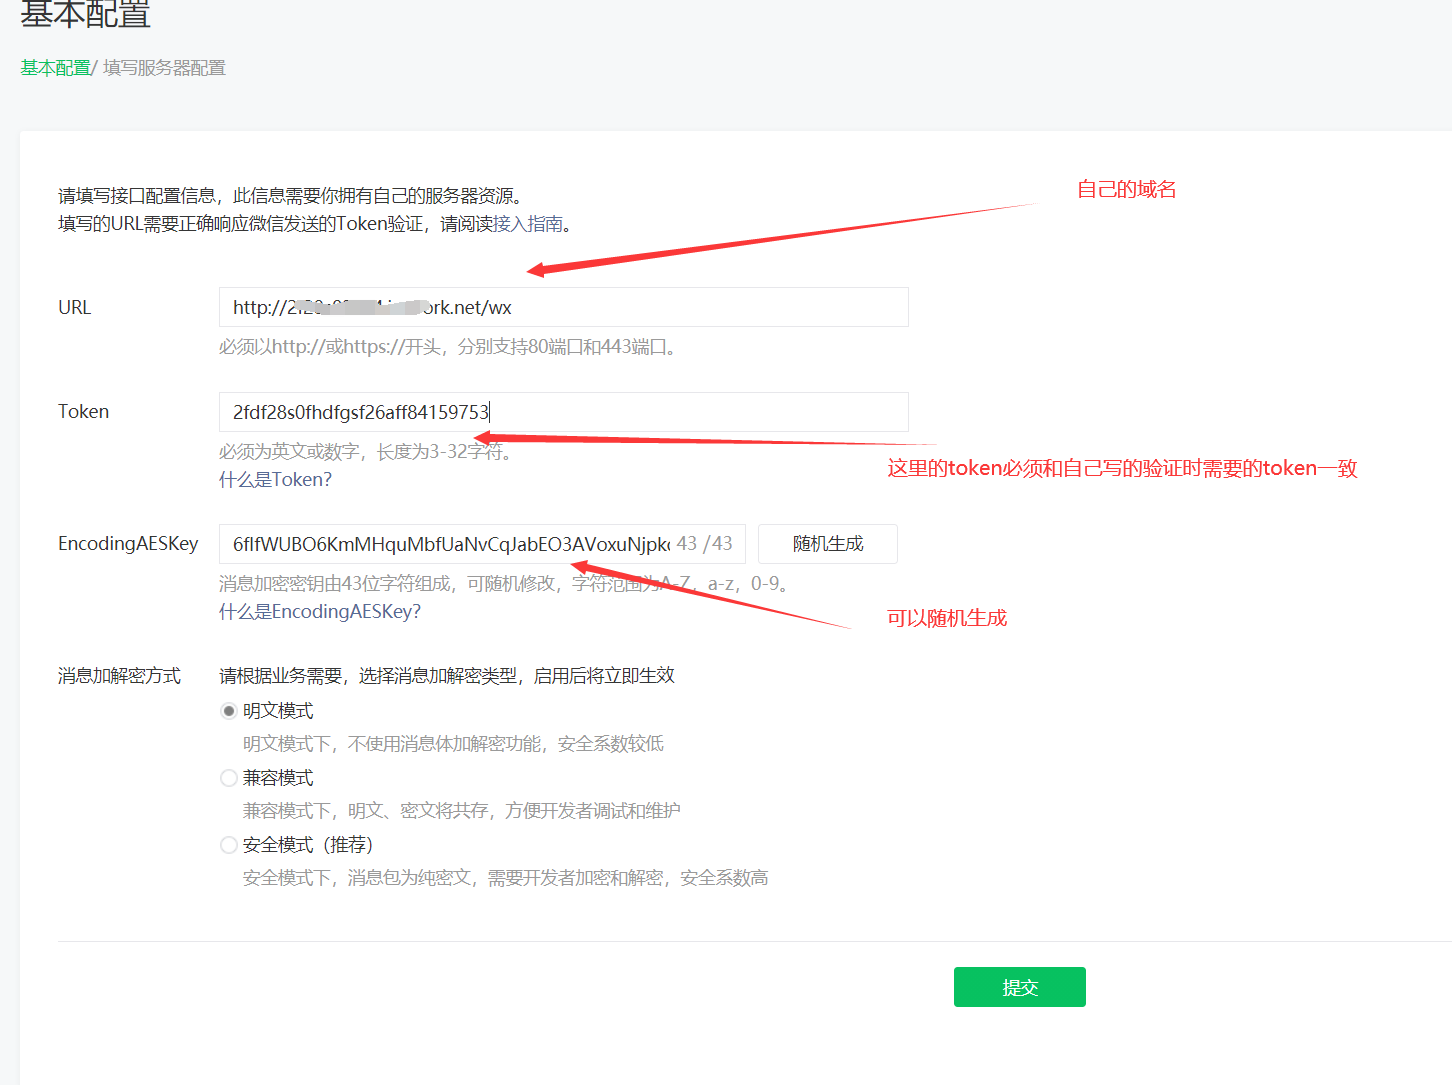Click the 基本配置 page heading
This screenshot has width=1452, height=1085.
click(84, 15)
